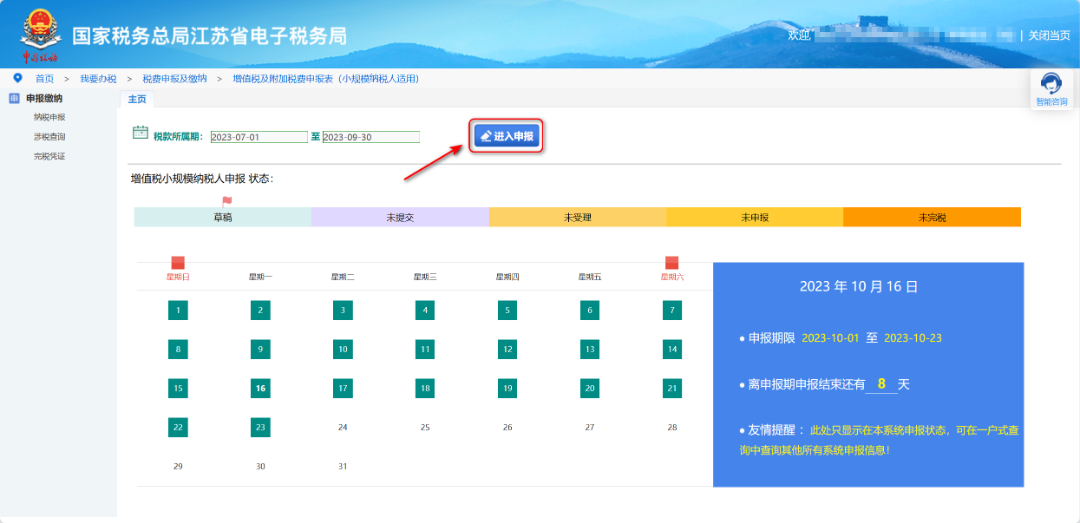Click the 星期三 column header
The width and height of the screenshot is (1080, 523).
(425, 277)
